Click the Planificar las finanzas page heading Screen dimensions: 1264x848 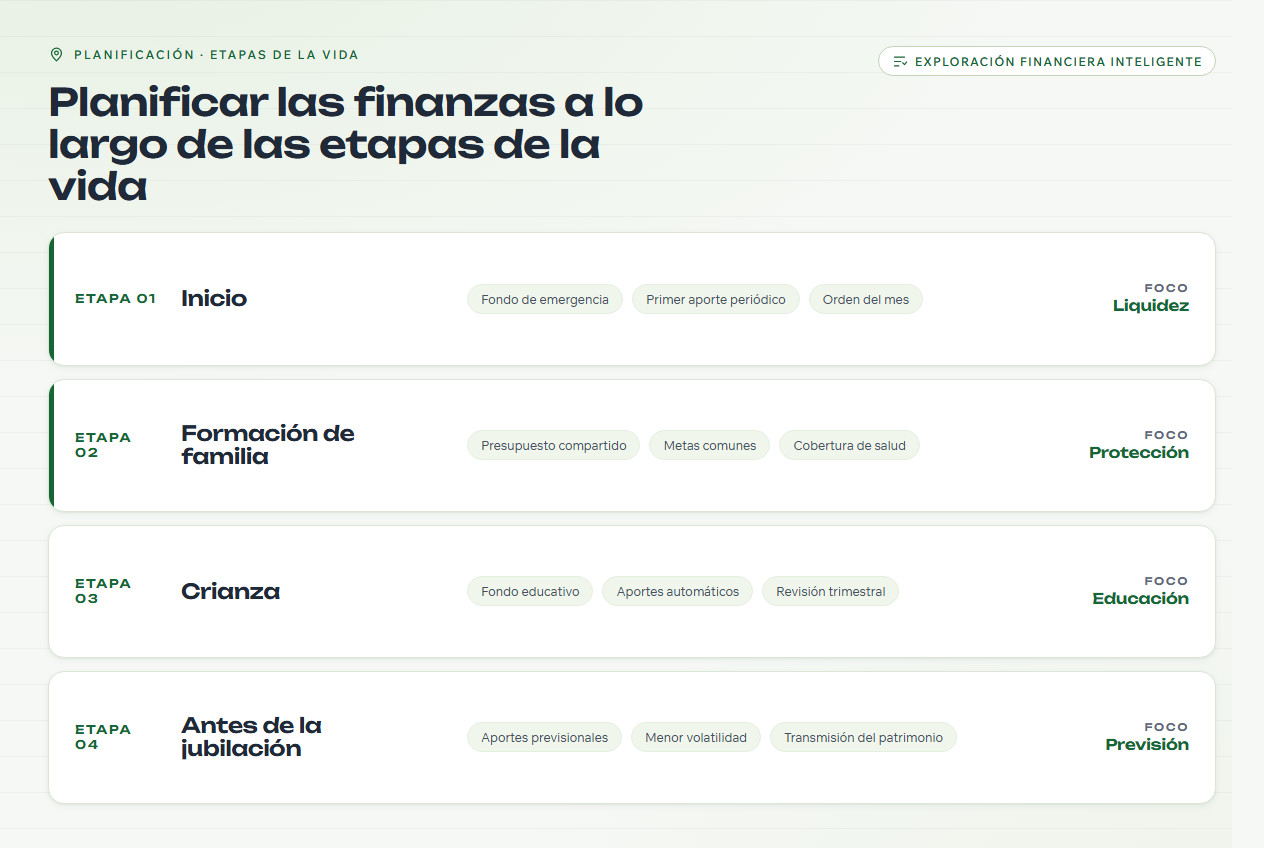346,144
